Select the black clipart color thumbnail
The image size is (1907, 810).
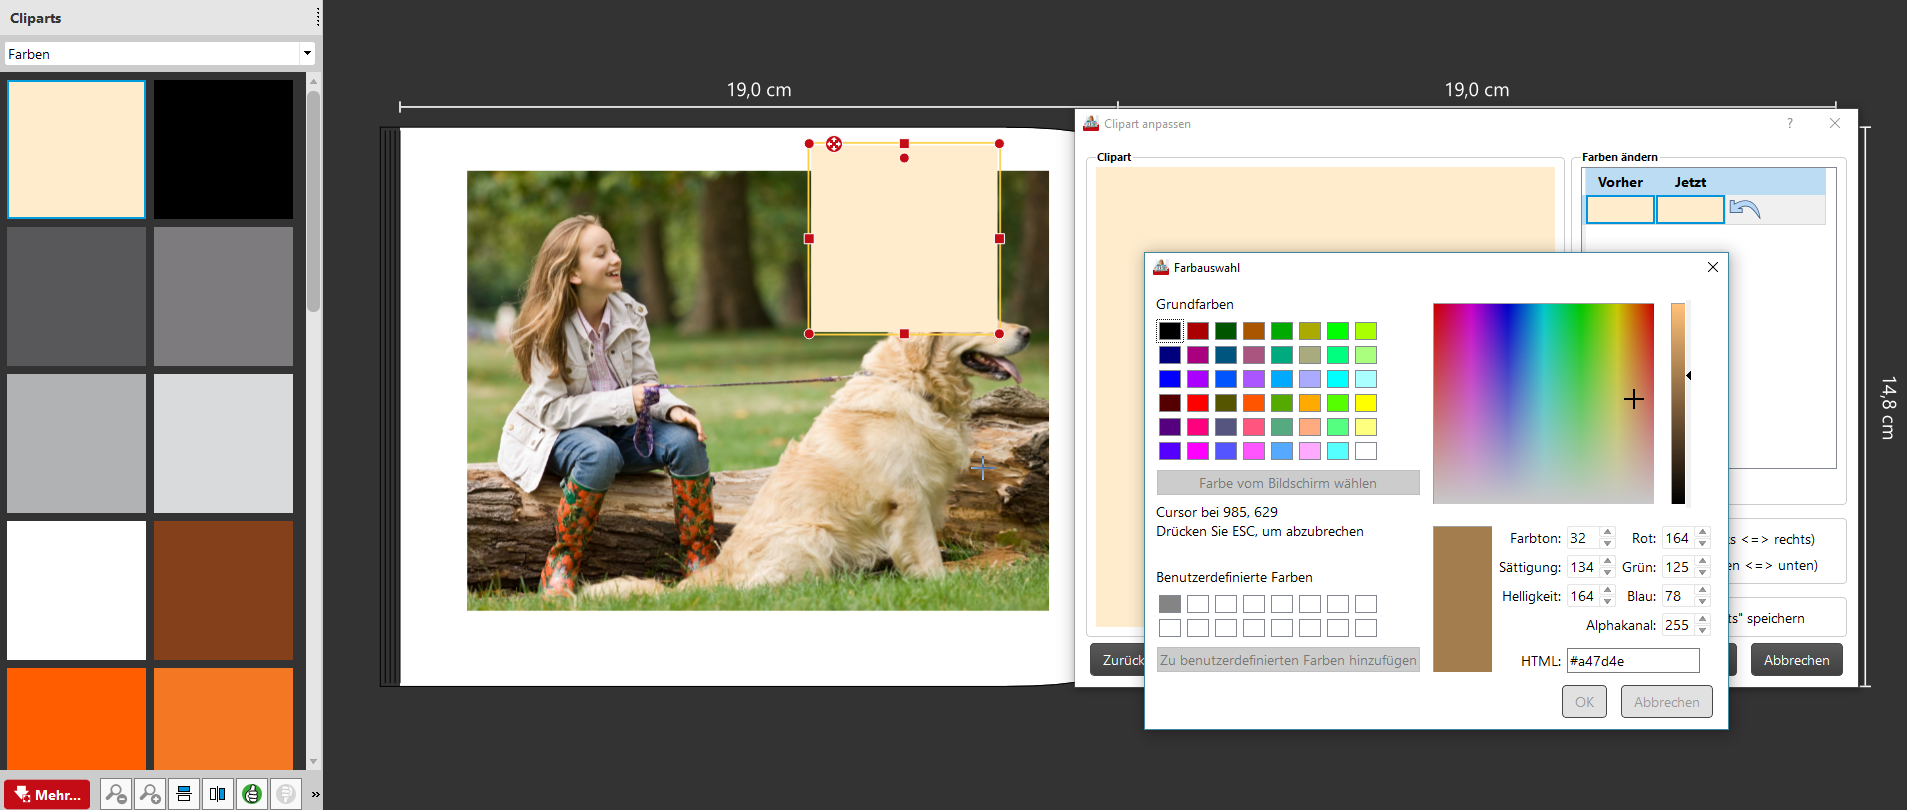pos(223,149)
